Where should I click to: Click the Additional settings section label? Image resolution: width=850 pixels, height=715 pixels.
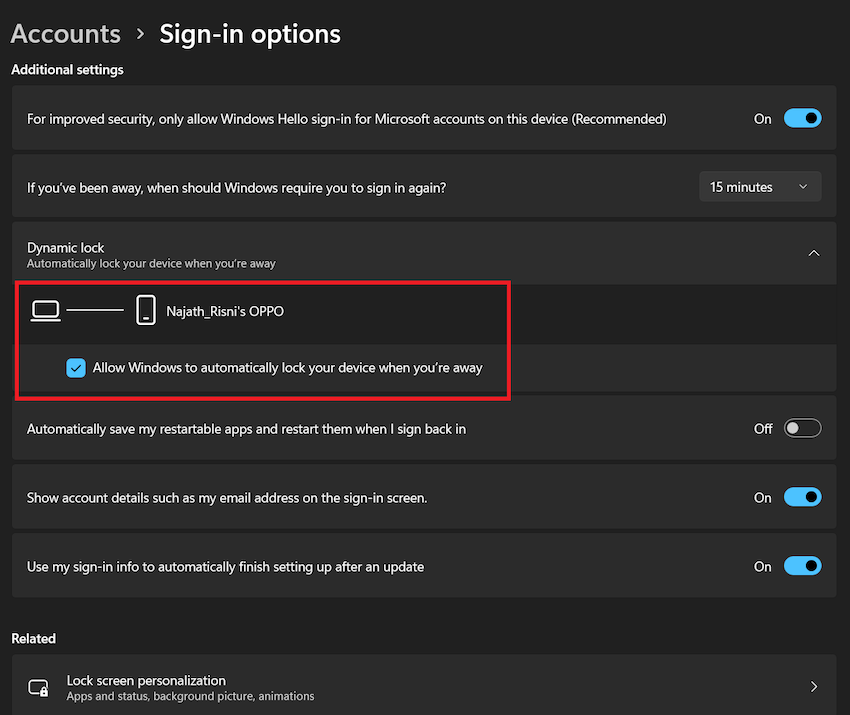coord(67,69)
